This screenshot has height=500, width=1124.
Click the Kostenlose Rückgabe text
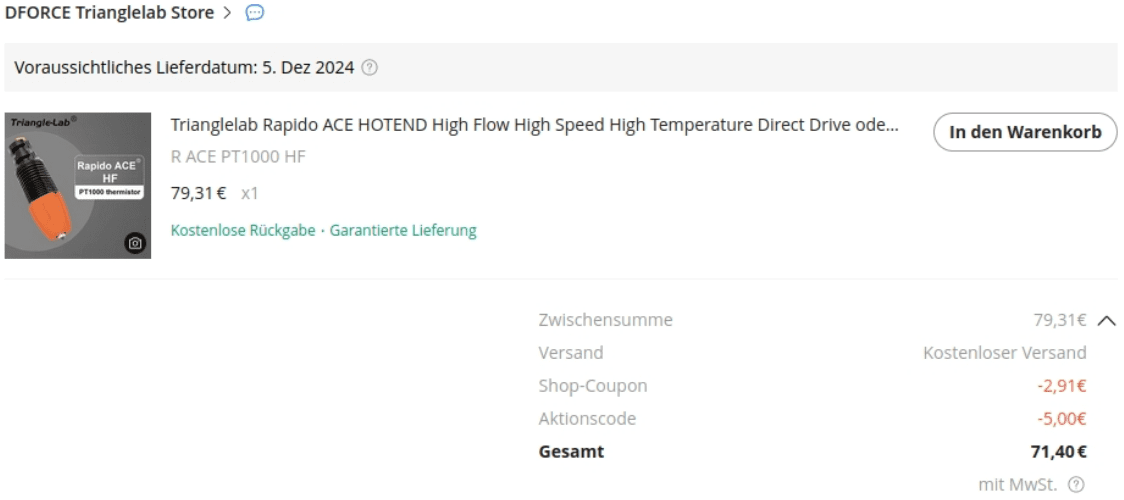pos(242,231)
